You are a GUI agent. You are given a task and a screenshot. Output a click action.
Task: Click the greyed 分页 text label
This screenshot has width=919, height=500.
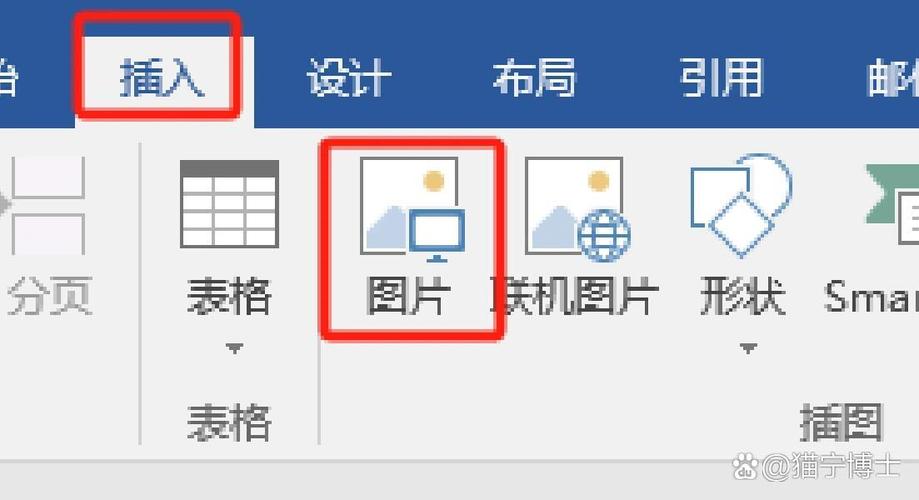pyautogui.click(x=50, y=296)
